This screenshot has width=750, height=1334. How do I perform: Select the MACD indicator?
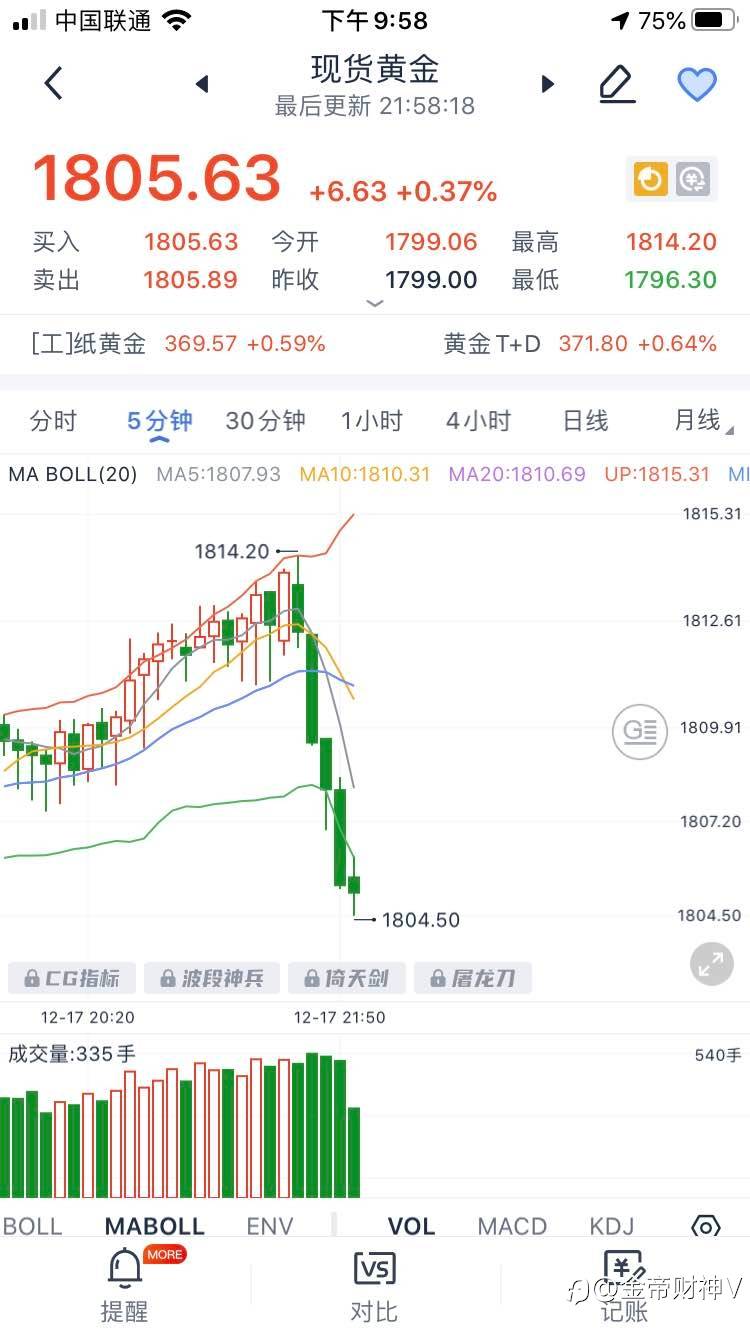512,1226
